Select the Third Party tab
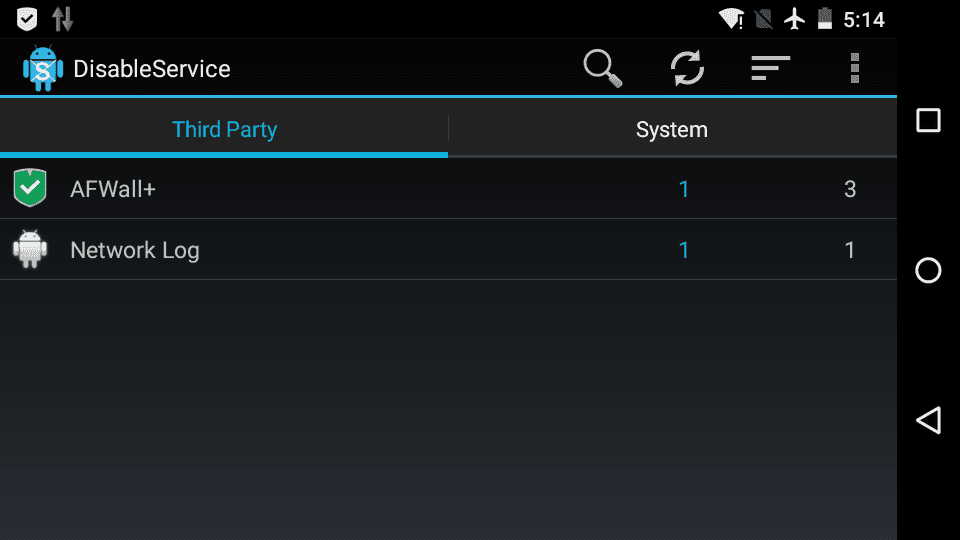Viewport: 960px width, 540px height. point(224,129)
